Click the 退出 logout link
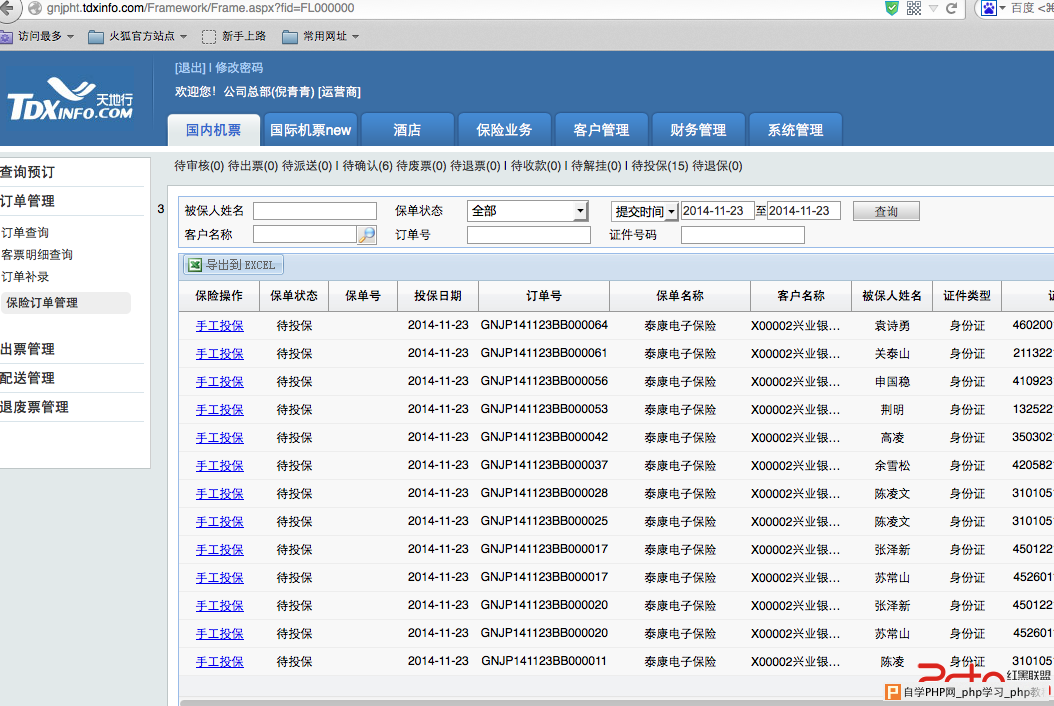1054x706 pixels. click(x=190, y=68)
